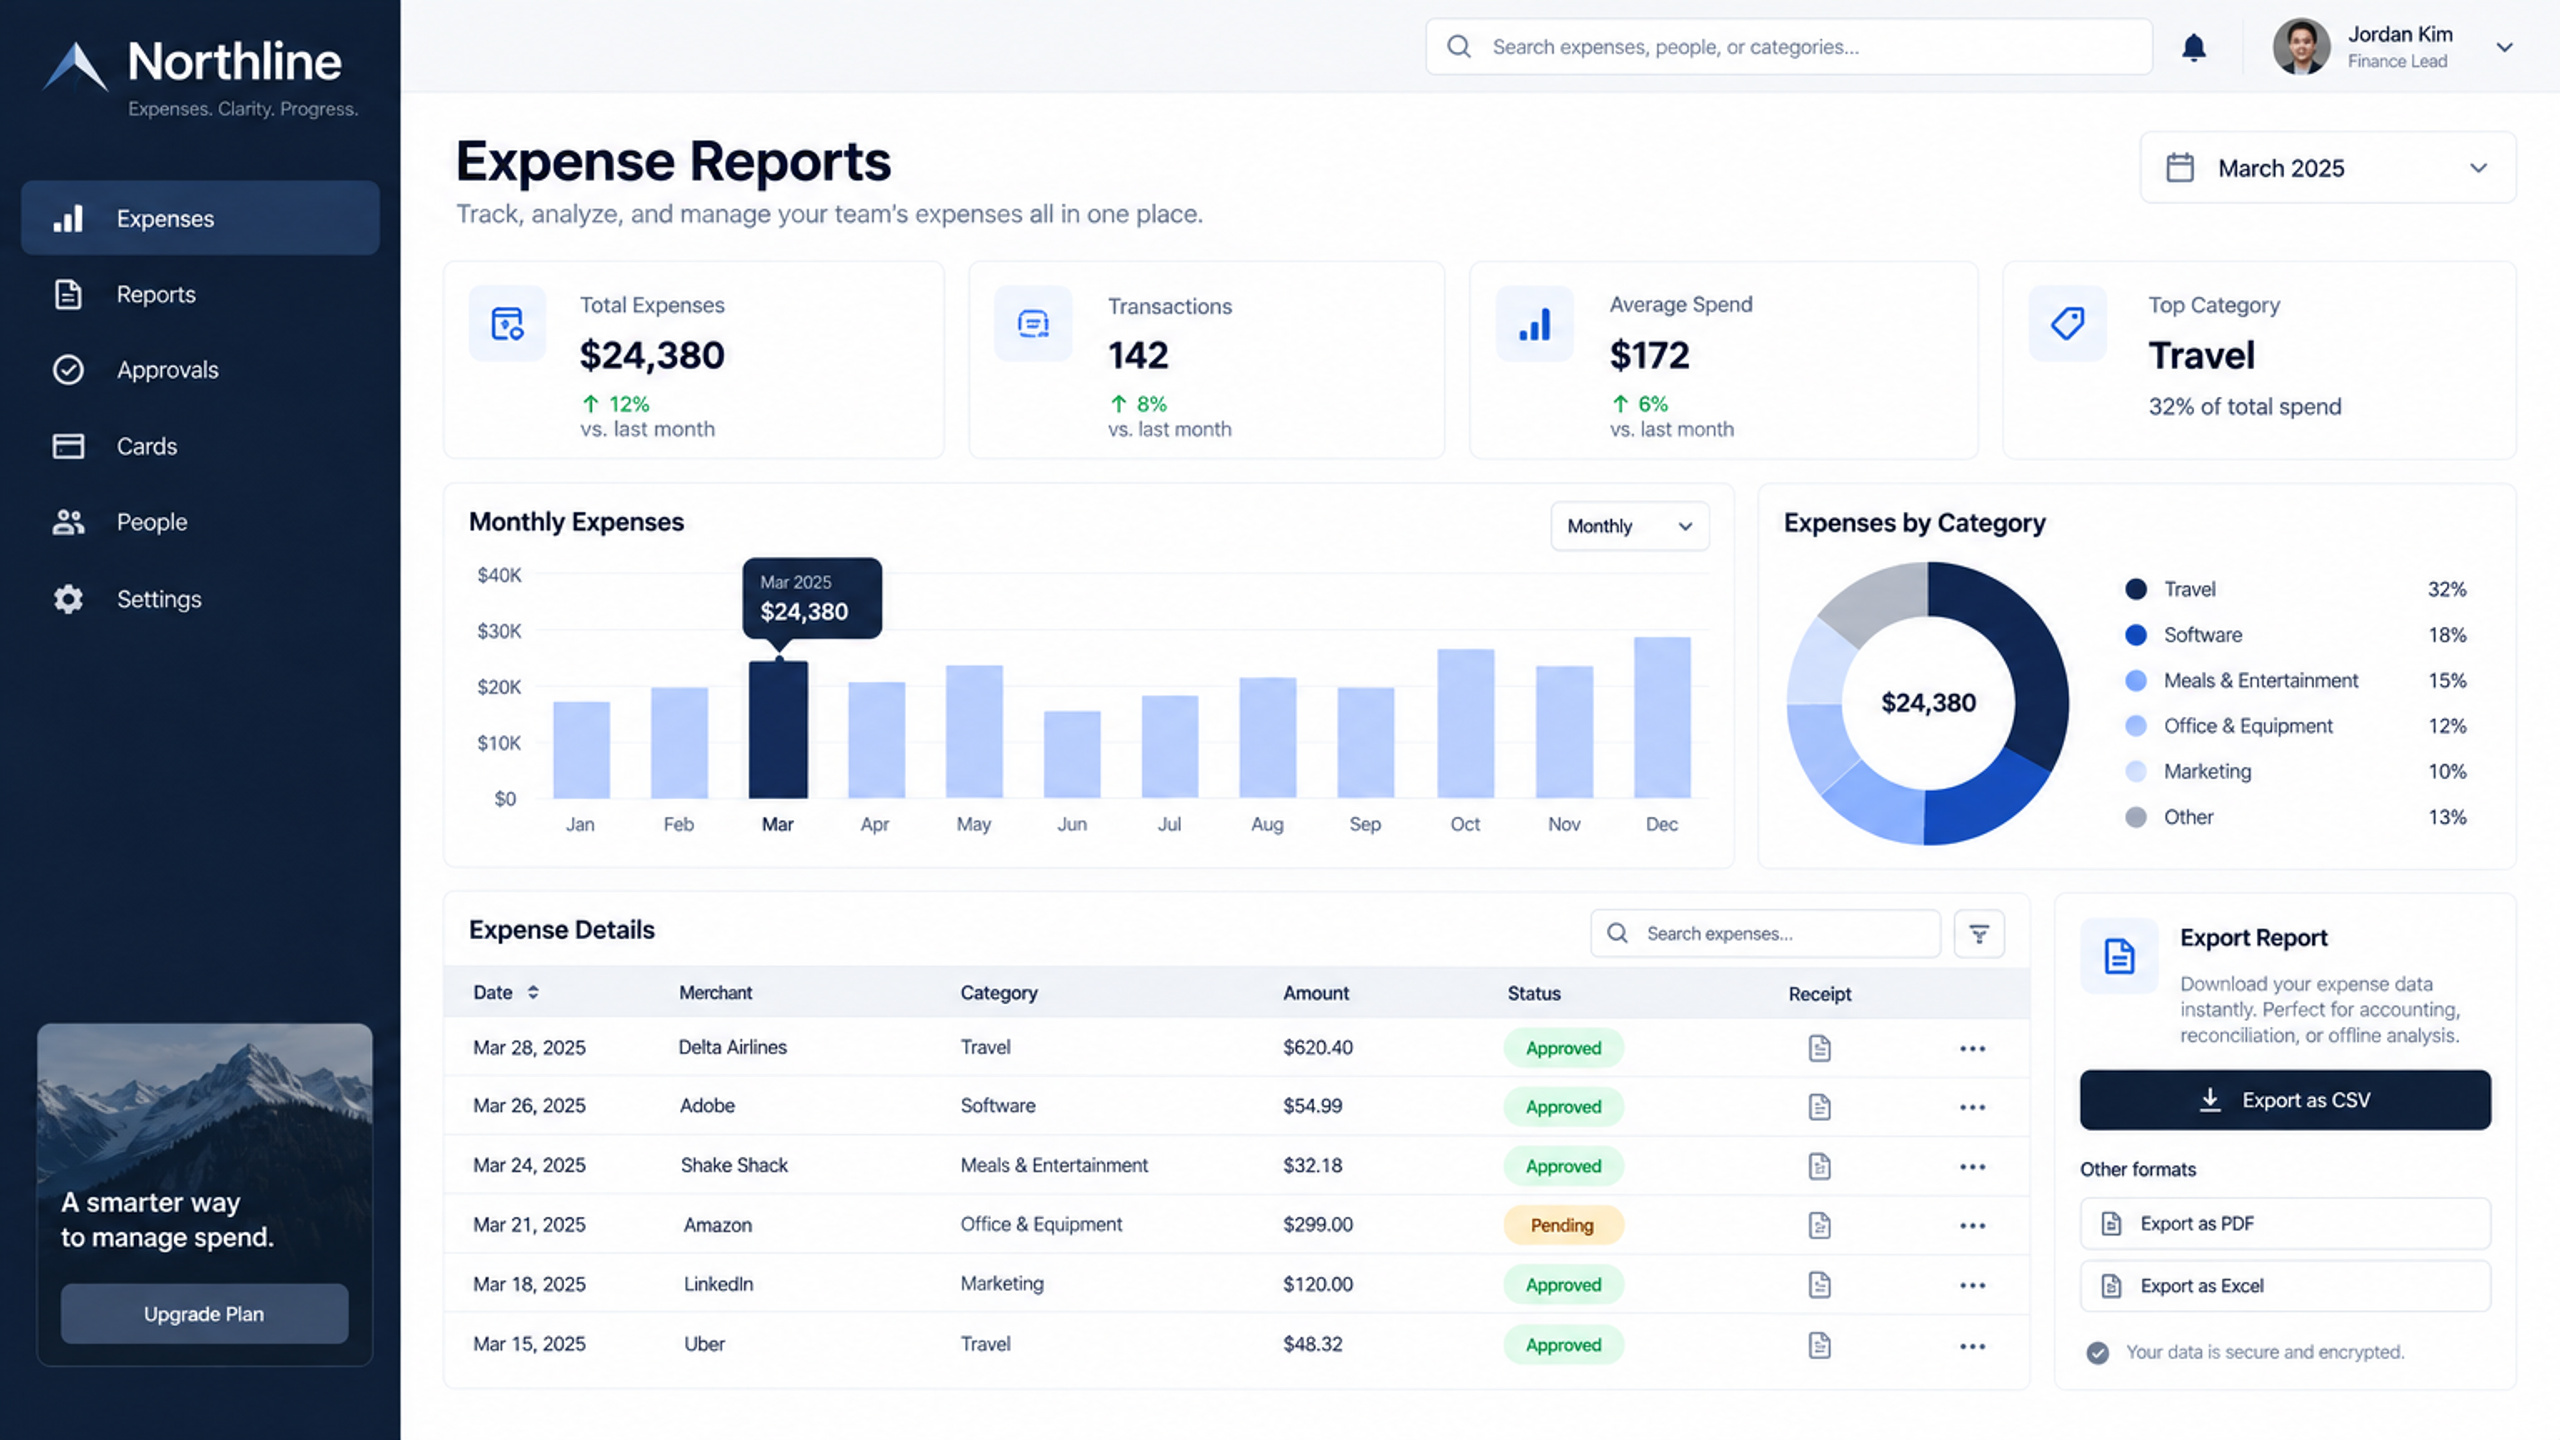Image resolution: width=2560 pixels, height=1440 pixels.
Task: Click the Export as CSV button
Action: click(x=2285, y=1100)
